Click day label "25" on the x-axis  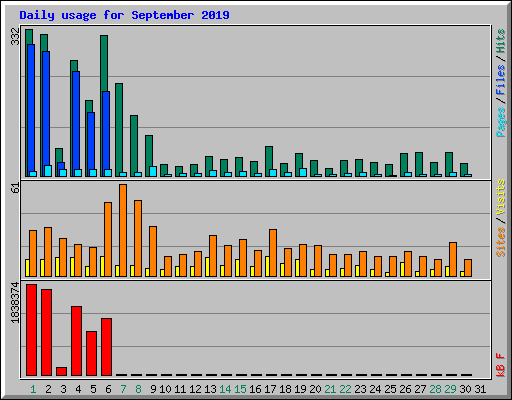(x=390, y=389)
